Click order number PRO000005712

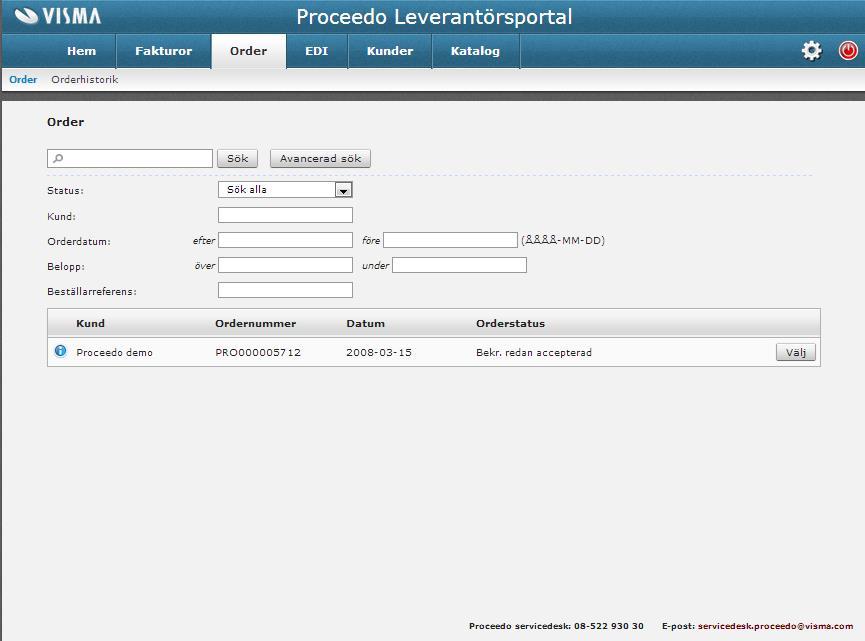pyautogui.click(x=258, y=352)
